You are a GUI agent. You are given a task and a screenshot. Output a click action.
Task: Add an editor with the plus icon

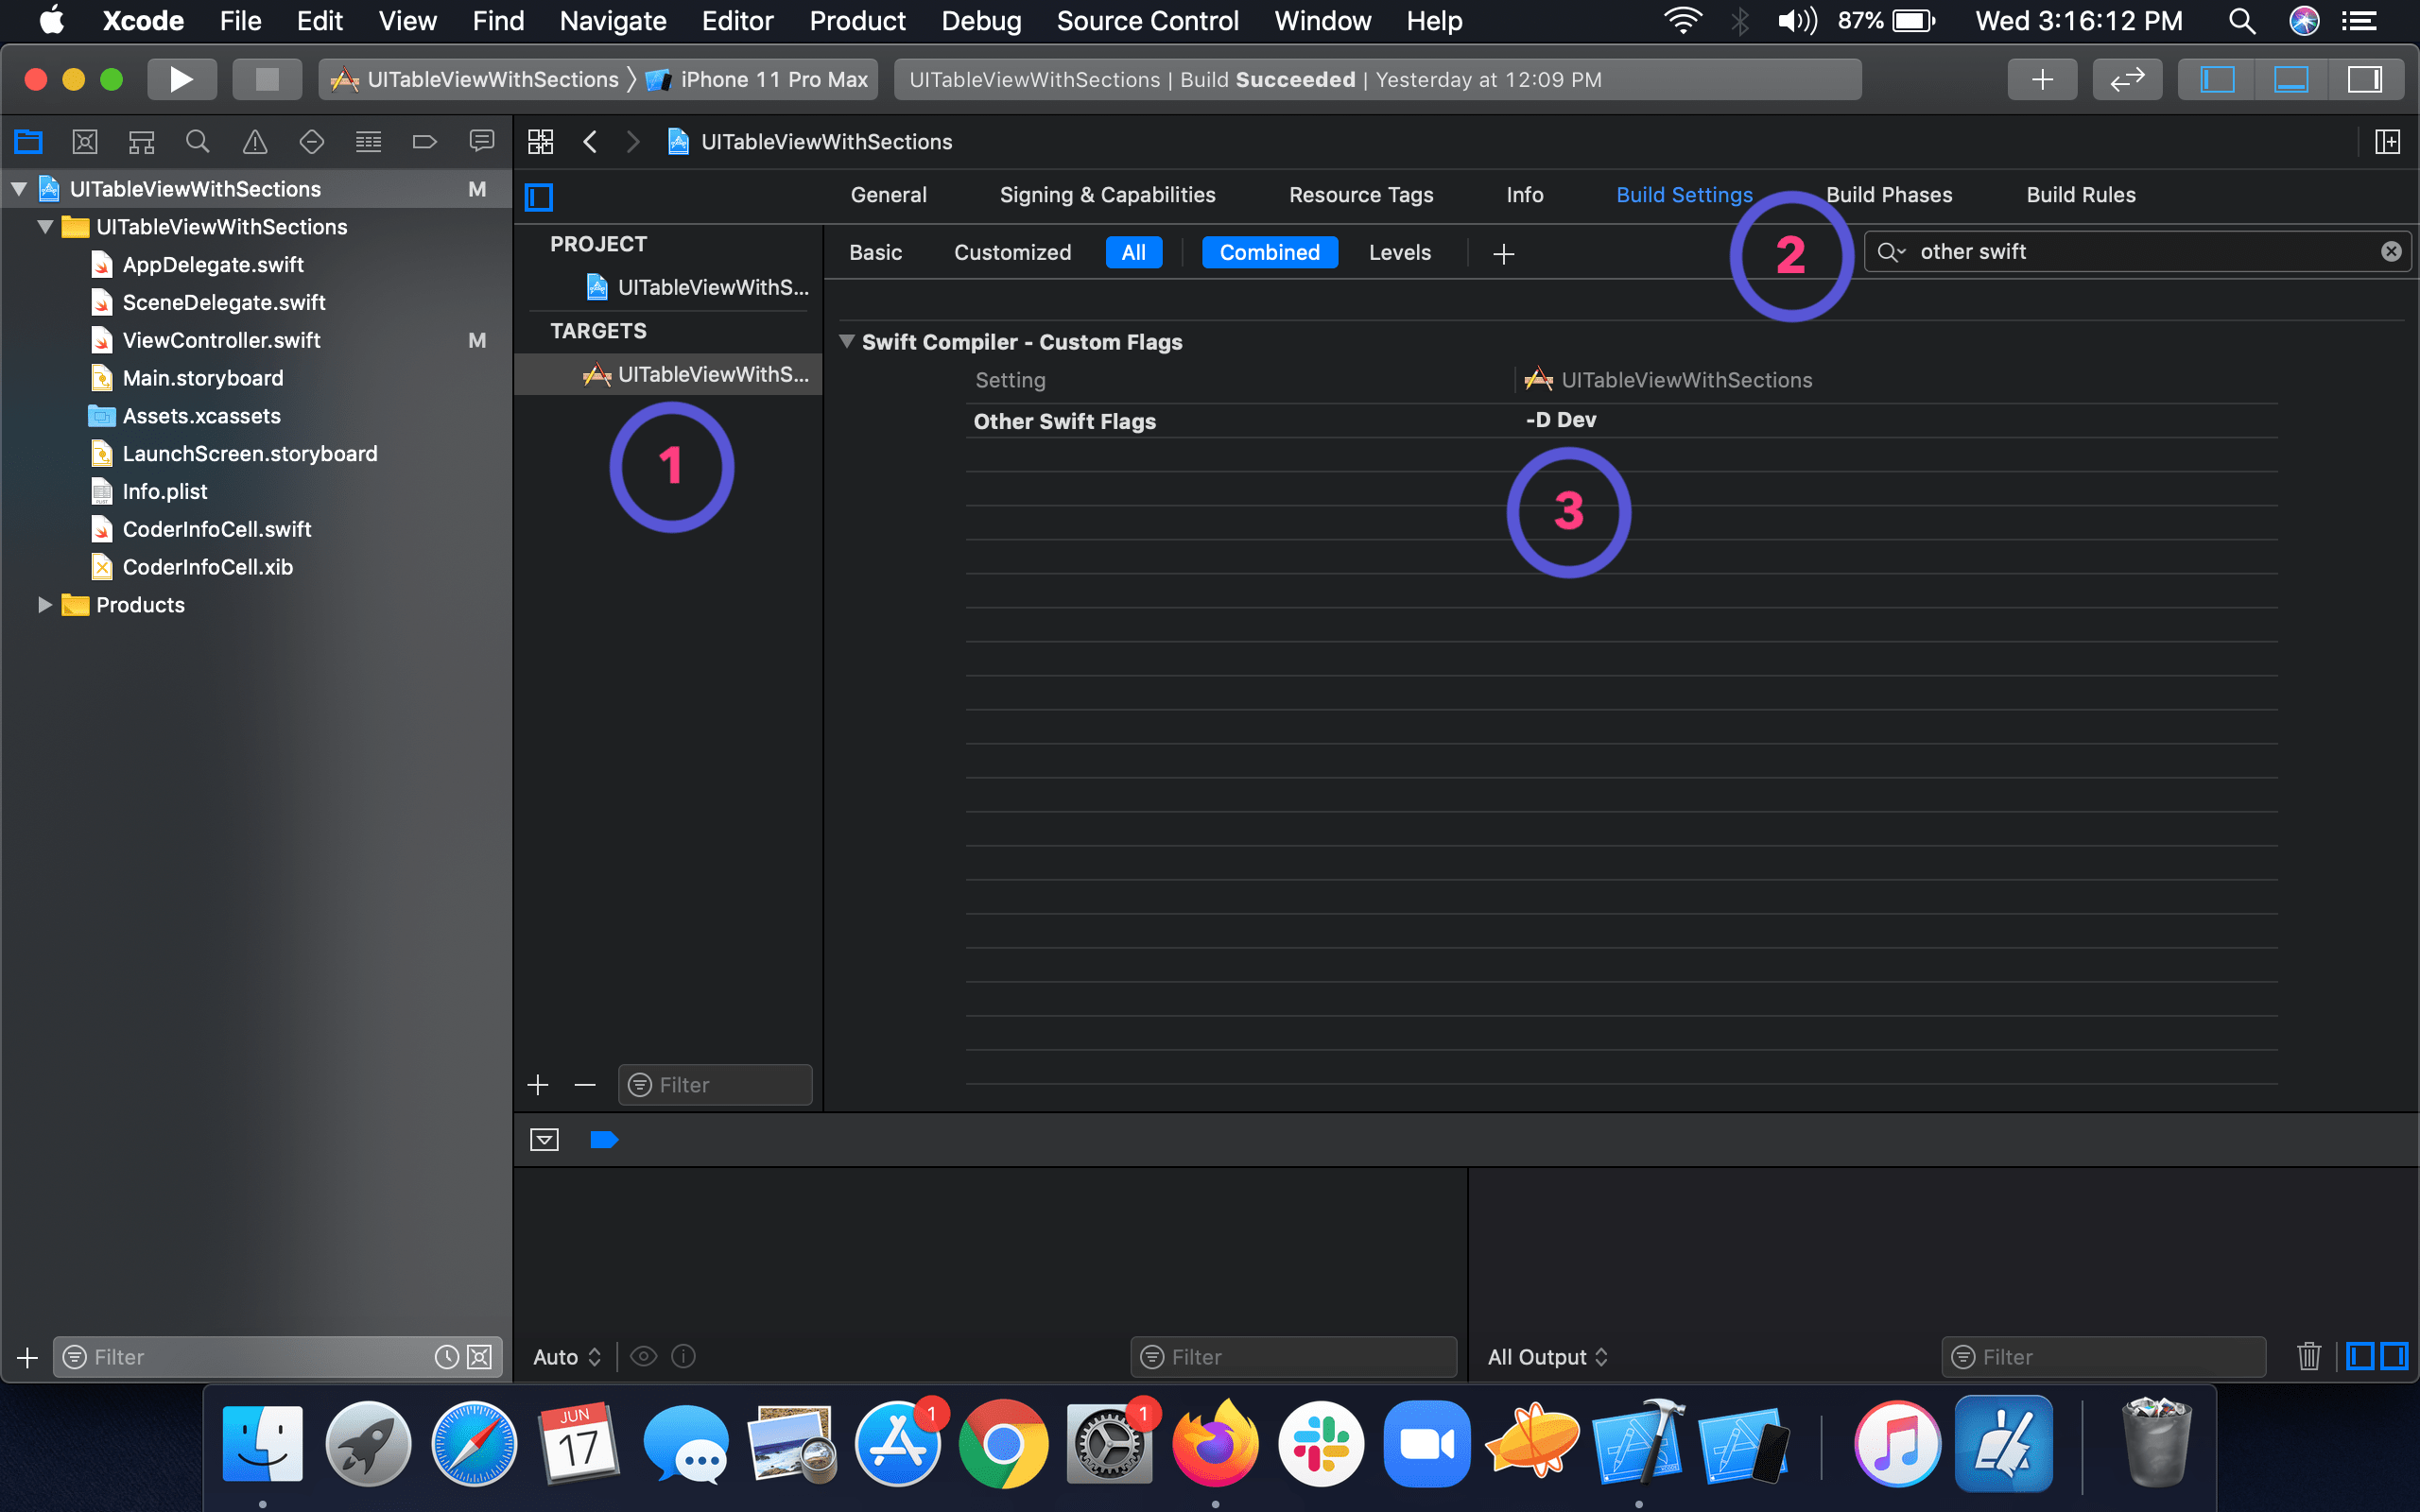click(x=2042, y=79)
